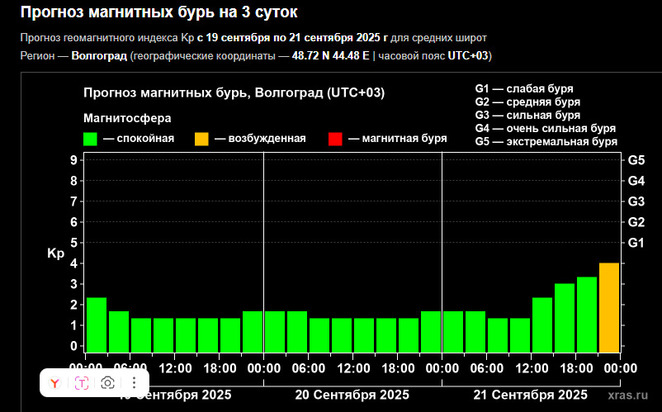Click the red 'магнитная буря' legend swatch
This screenshot has height=412, width=662.
tap(335, 139)
